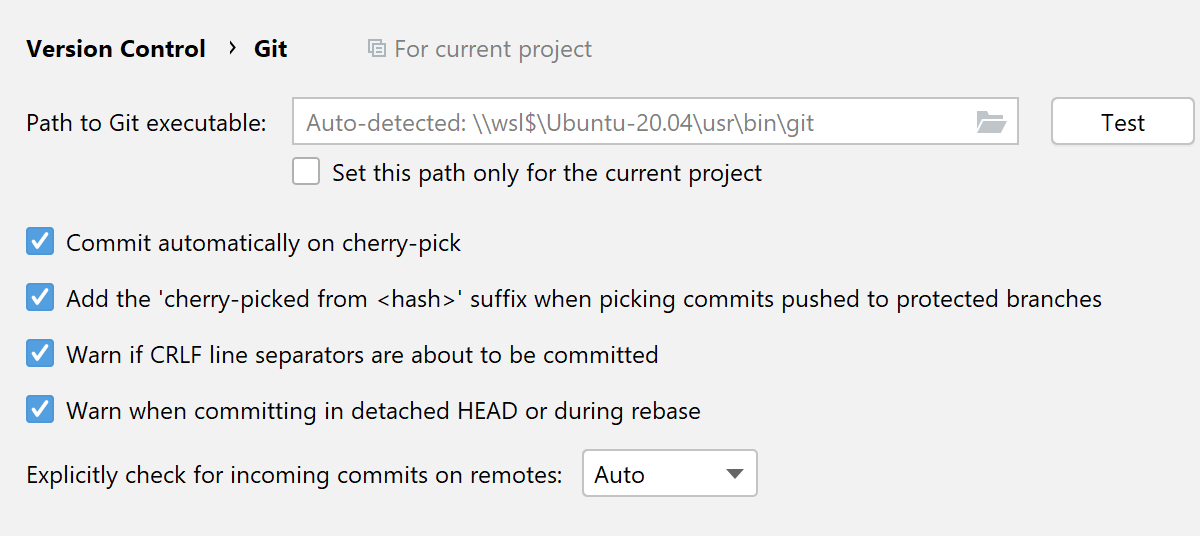This screenshot has width=1200, height=536.
Task: Focus the Path to Git executable field
Action: point(630,123)
